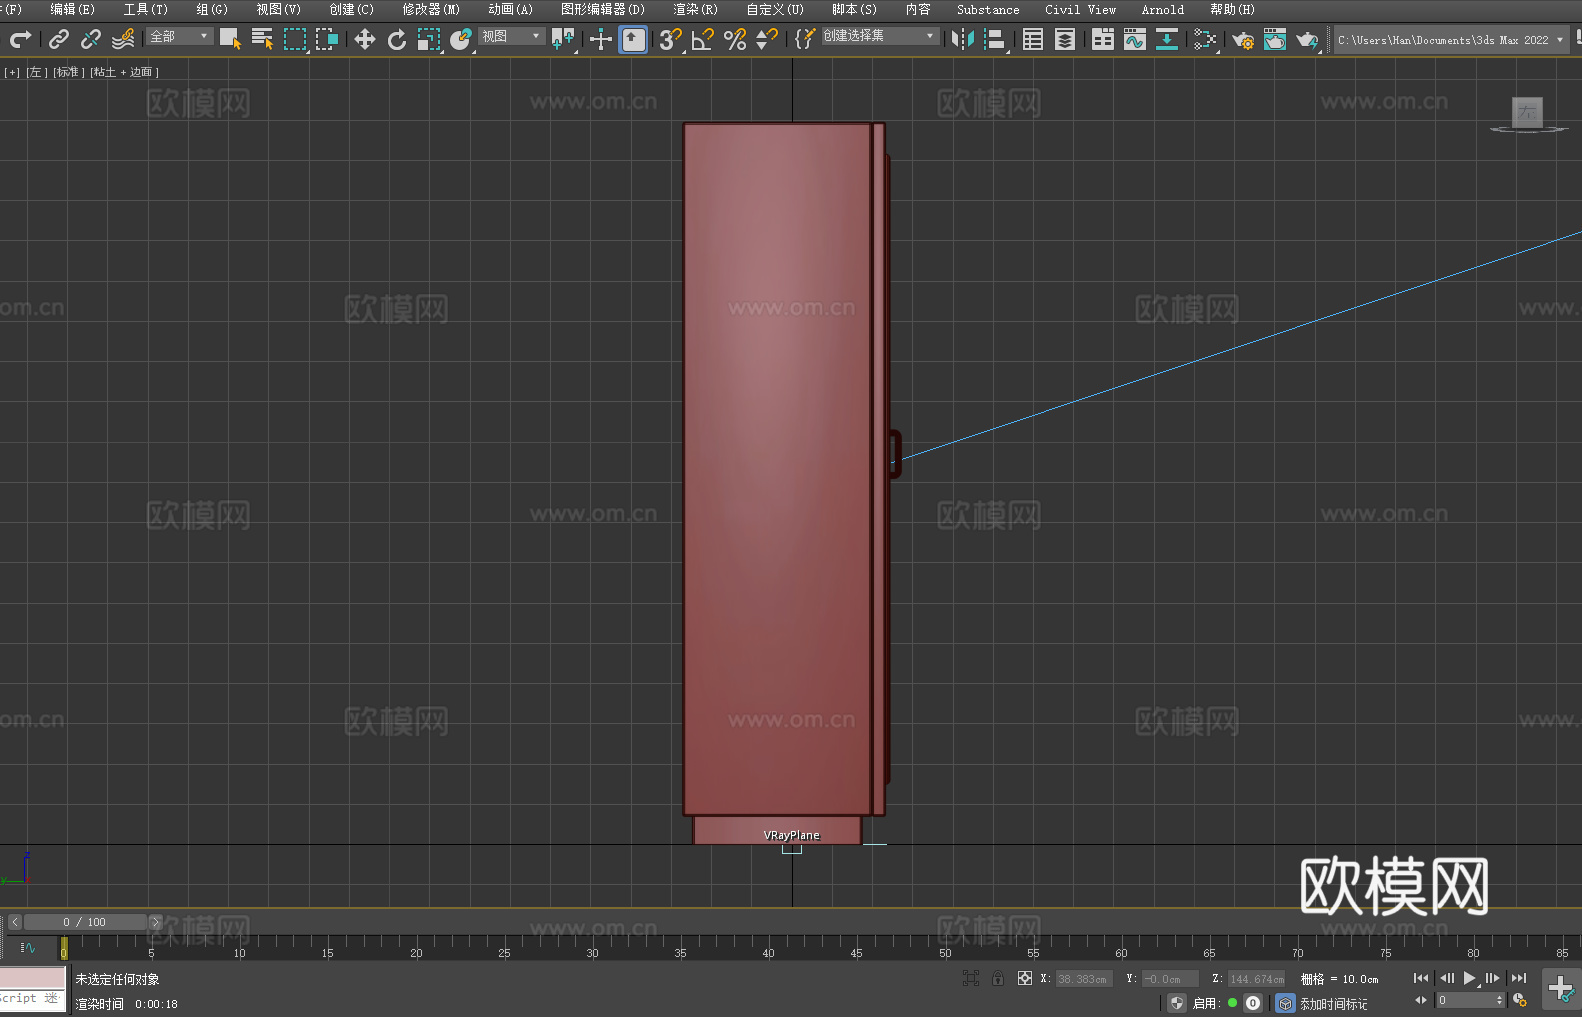
Task: Activate the Select and Rotate tool
Action: 397,39
